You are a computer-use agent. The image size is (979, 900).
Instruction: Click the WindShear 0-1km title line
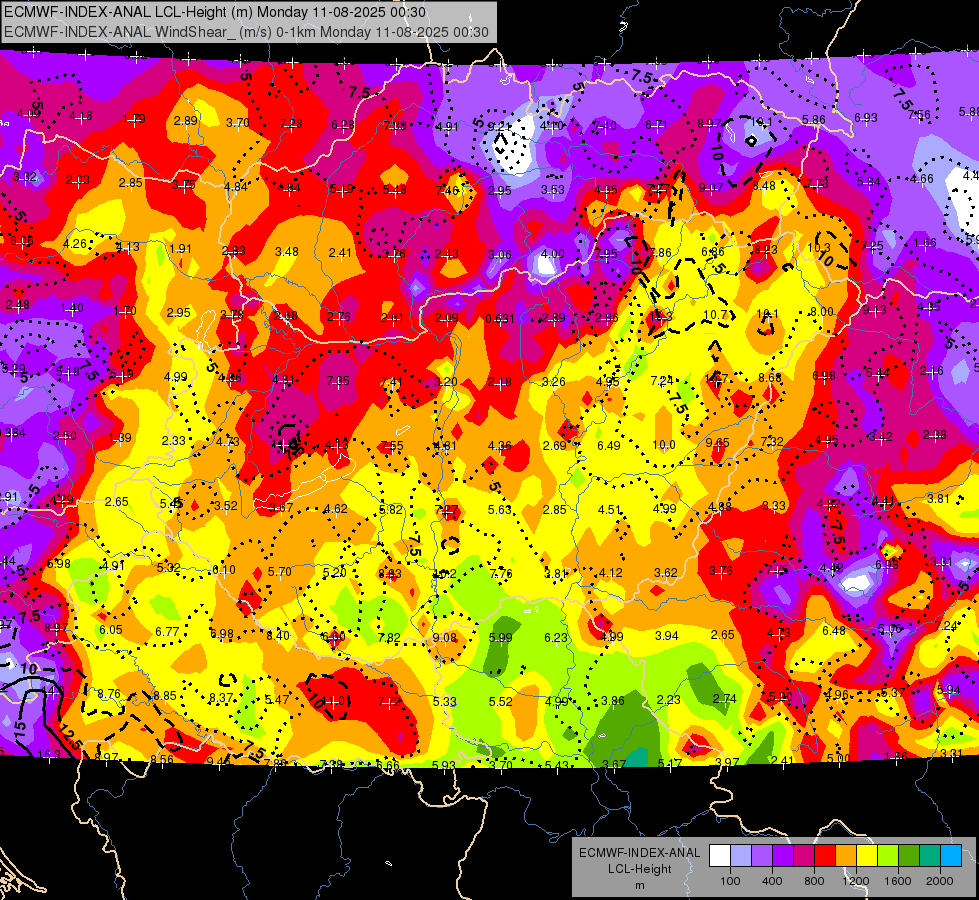[247, 32]
